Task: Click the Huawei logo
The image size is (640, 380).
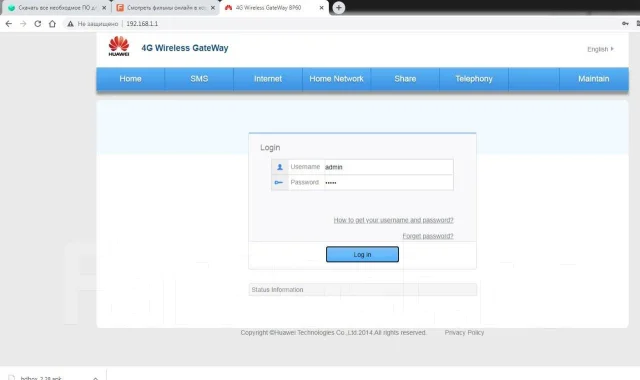Action: click(x=119, y=46)
